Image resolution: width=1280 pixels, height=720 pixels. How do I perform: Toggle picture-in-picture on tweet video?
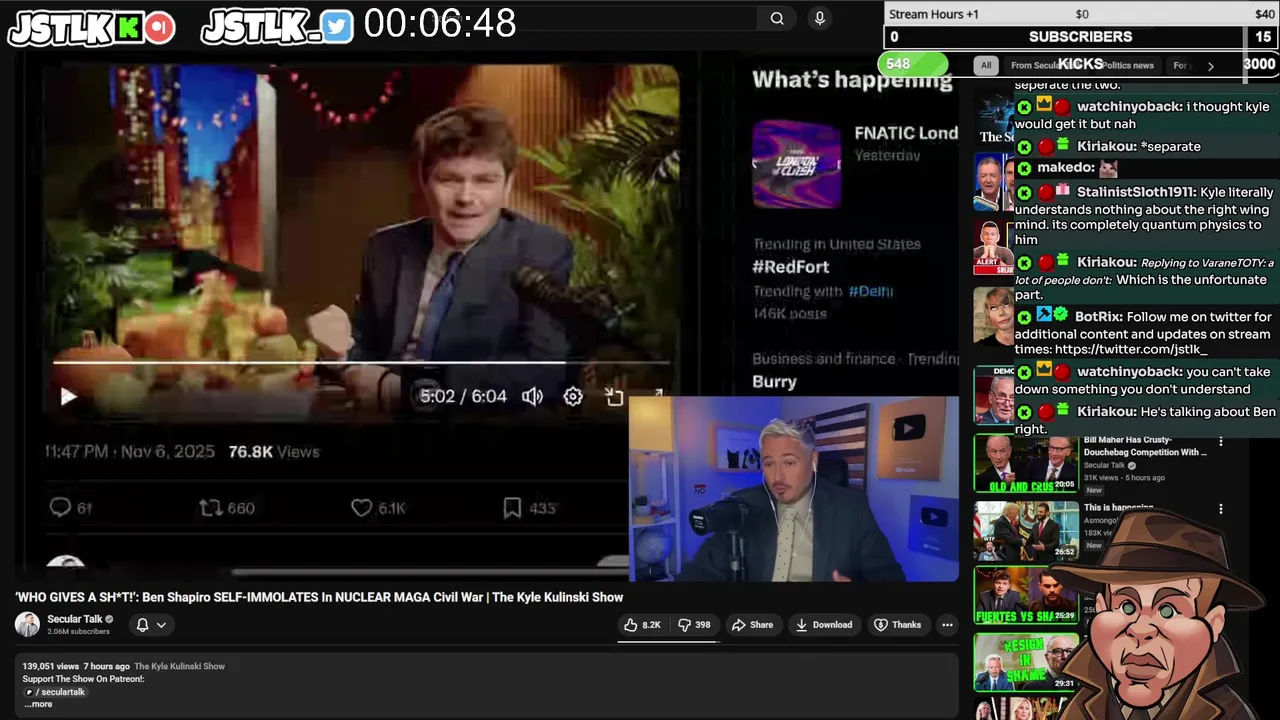click(x=614, y=396)
